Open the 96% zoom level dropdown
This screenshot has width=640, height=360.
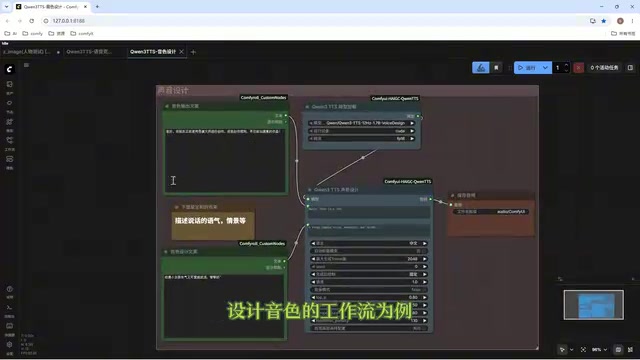tap(599, 349)
